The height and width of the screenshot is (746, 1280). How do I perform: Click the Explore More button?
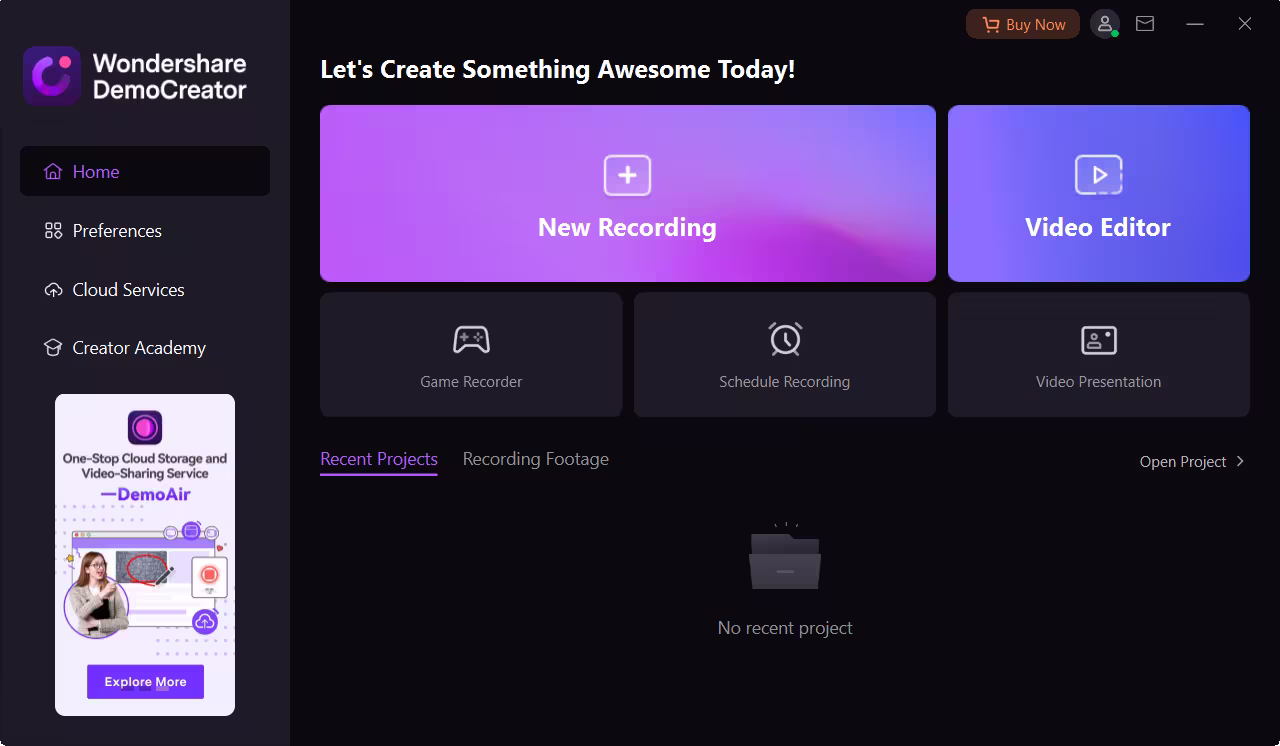pyautogui.click(x=145, y=682)
